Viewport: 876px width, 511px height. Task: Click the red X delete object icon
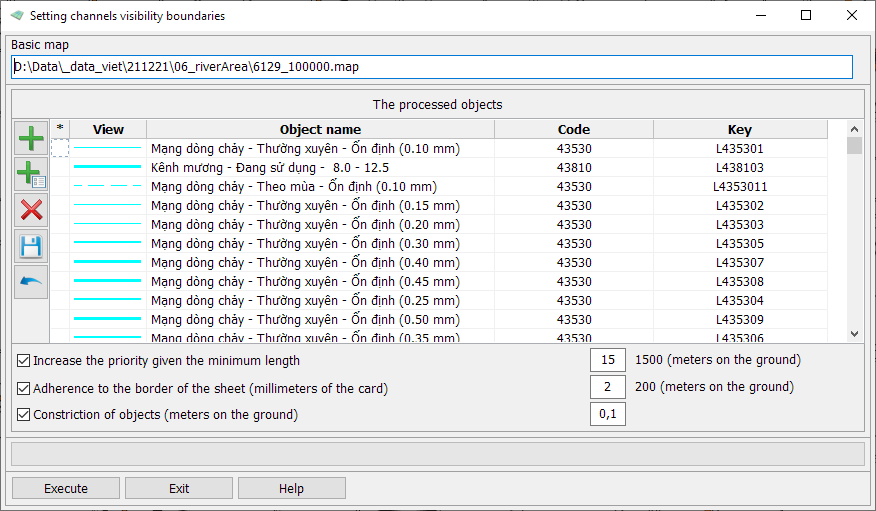tap(31, 210)
